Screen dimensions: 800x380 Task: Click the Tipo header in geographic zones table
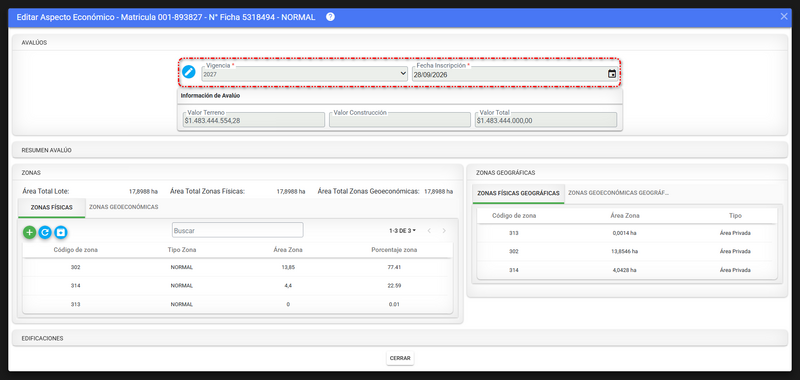point(735,216)
